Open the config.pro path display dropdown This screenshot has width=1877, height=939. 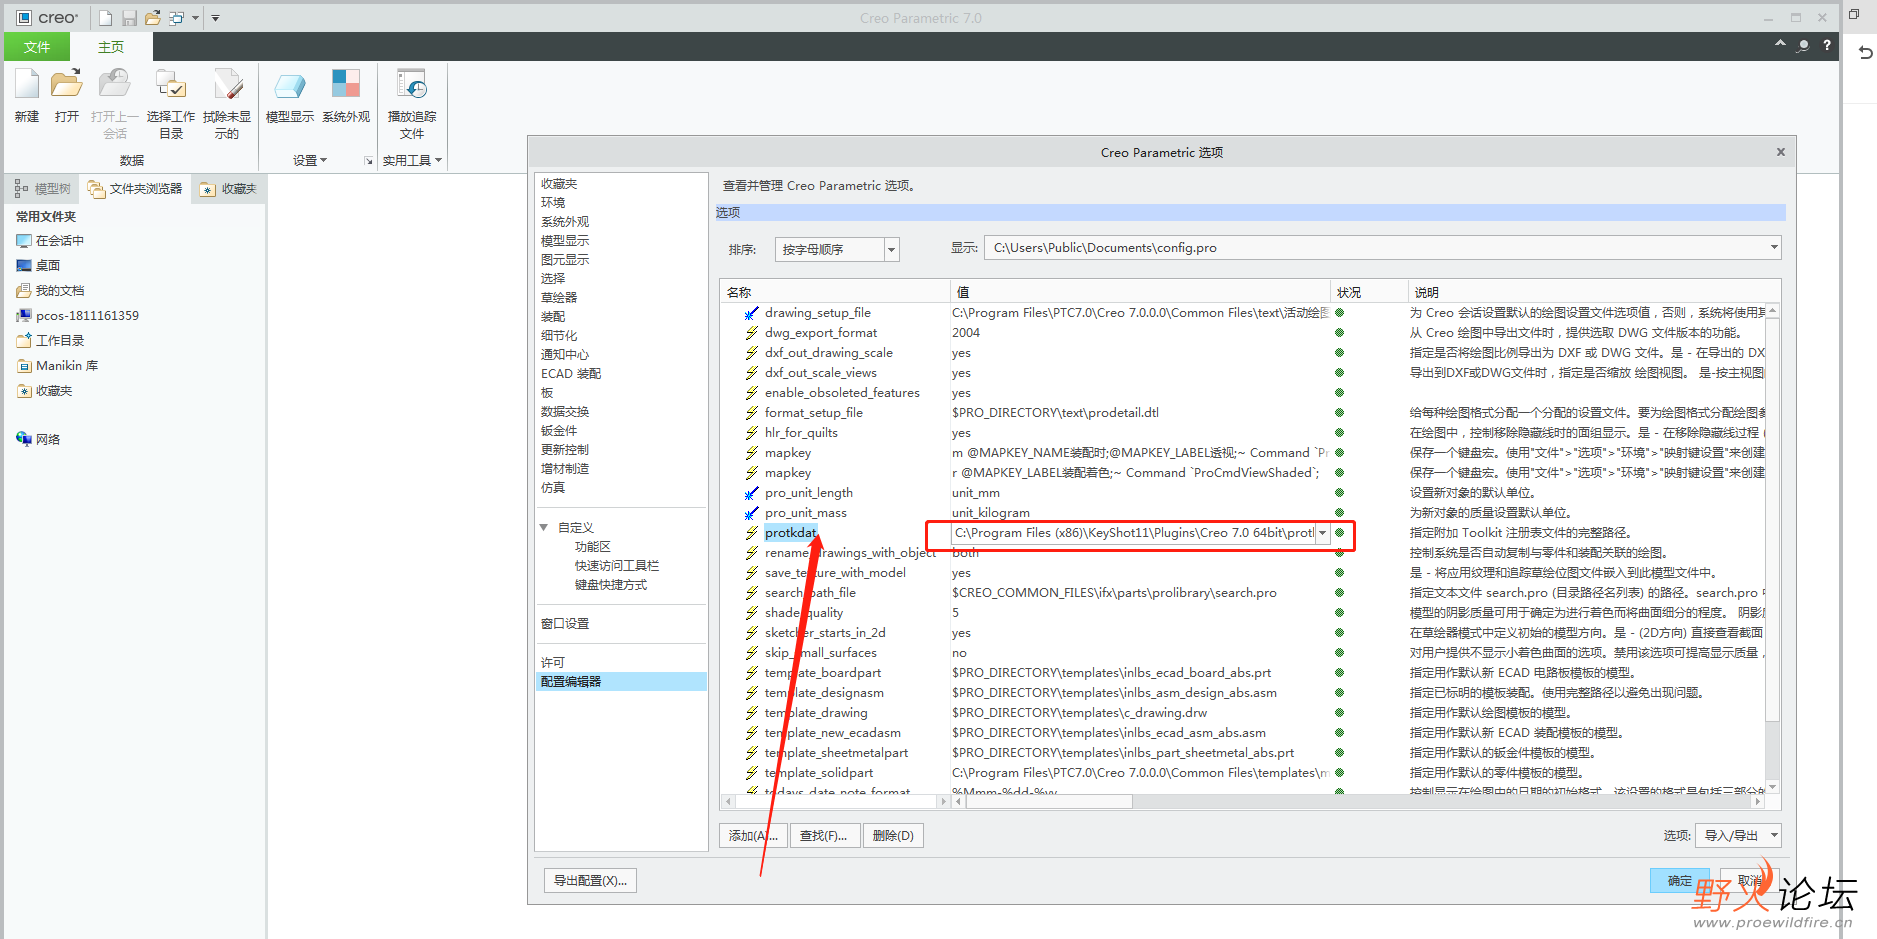tap(1774, 248)
